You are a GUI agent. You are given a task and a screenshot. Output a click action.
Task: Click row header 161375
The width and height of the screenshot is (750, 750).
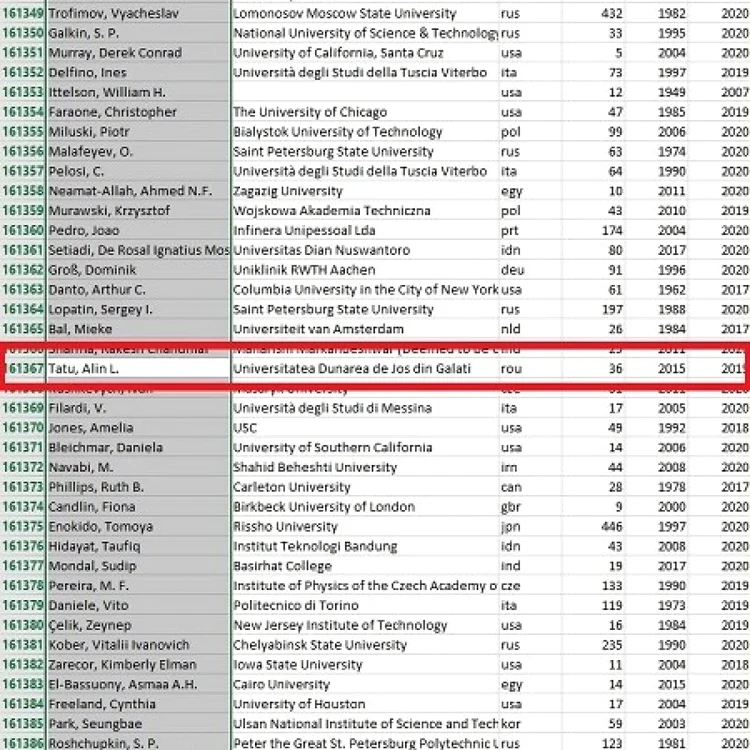[23, 527]
